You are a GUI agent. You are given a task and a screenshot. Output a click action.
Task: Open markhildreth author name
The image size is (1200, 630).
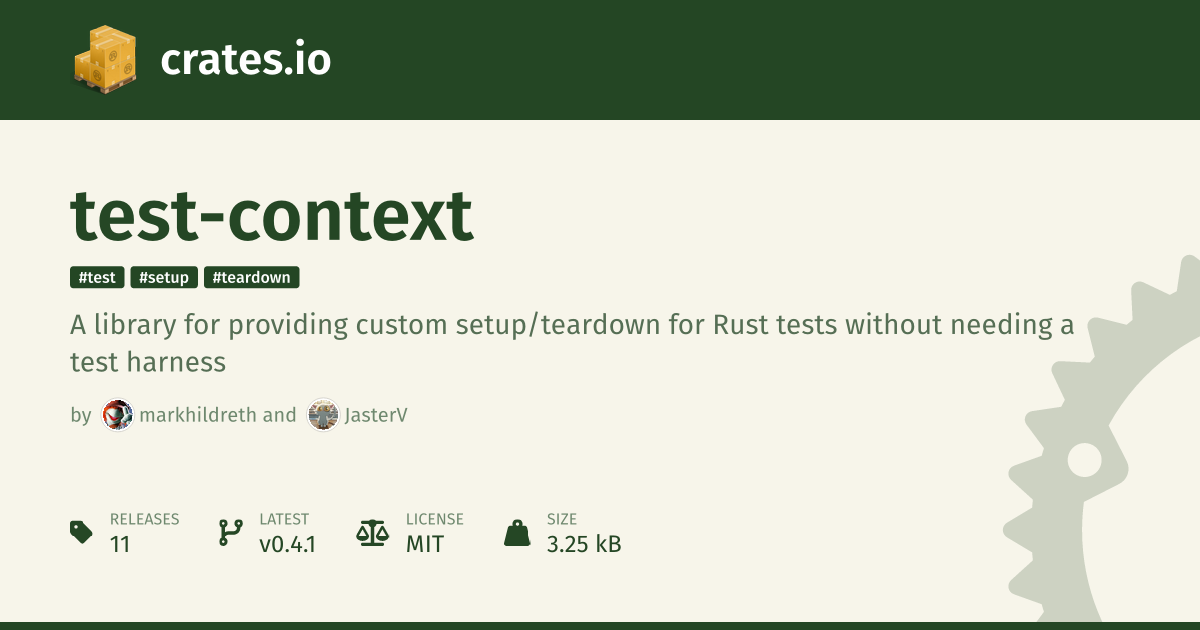pos(197,415)
